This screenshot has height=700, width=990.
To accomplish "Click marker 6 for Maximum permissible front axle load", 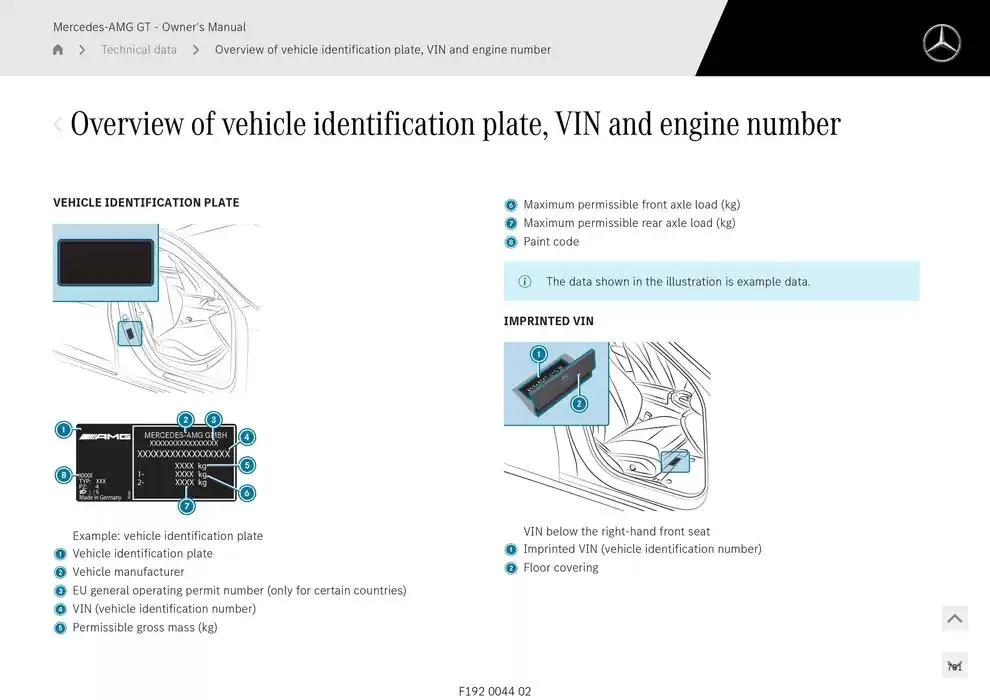I will coord(511,204).
